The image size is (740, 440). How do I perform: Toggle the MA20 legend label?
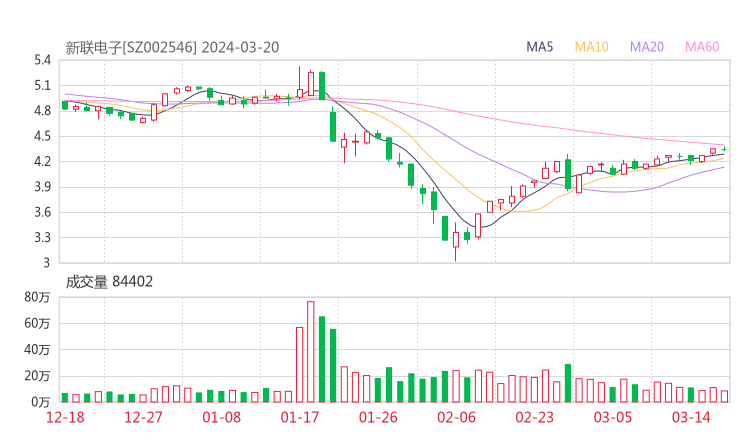(x=647, y=47)
